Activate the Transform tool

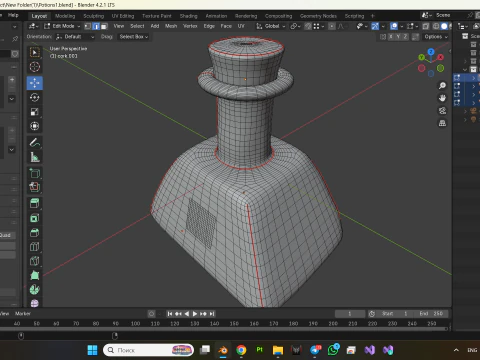35,126
